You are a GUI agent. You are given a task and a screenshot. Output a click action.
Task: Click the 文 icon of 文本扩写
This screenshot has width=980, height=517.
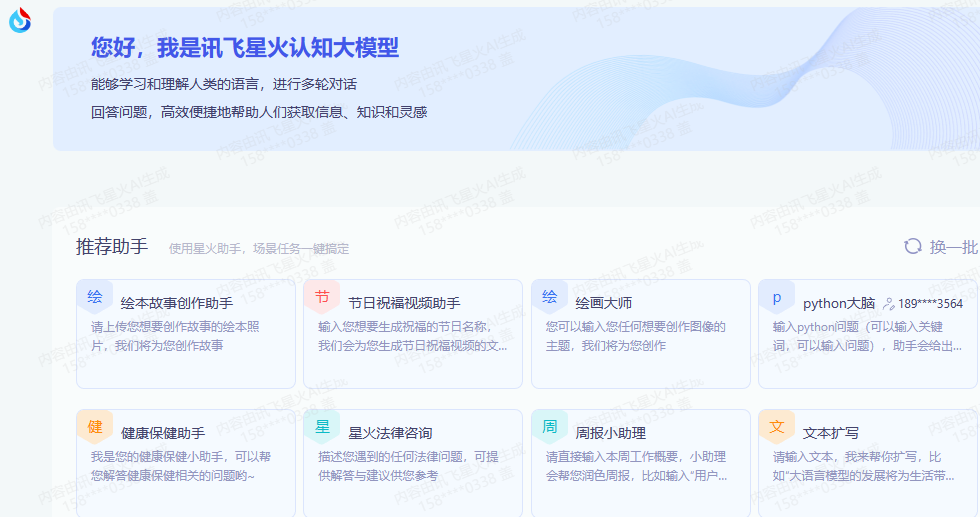coord(777,427)
